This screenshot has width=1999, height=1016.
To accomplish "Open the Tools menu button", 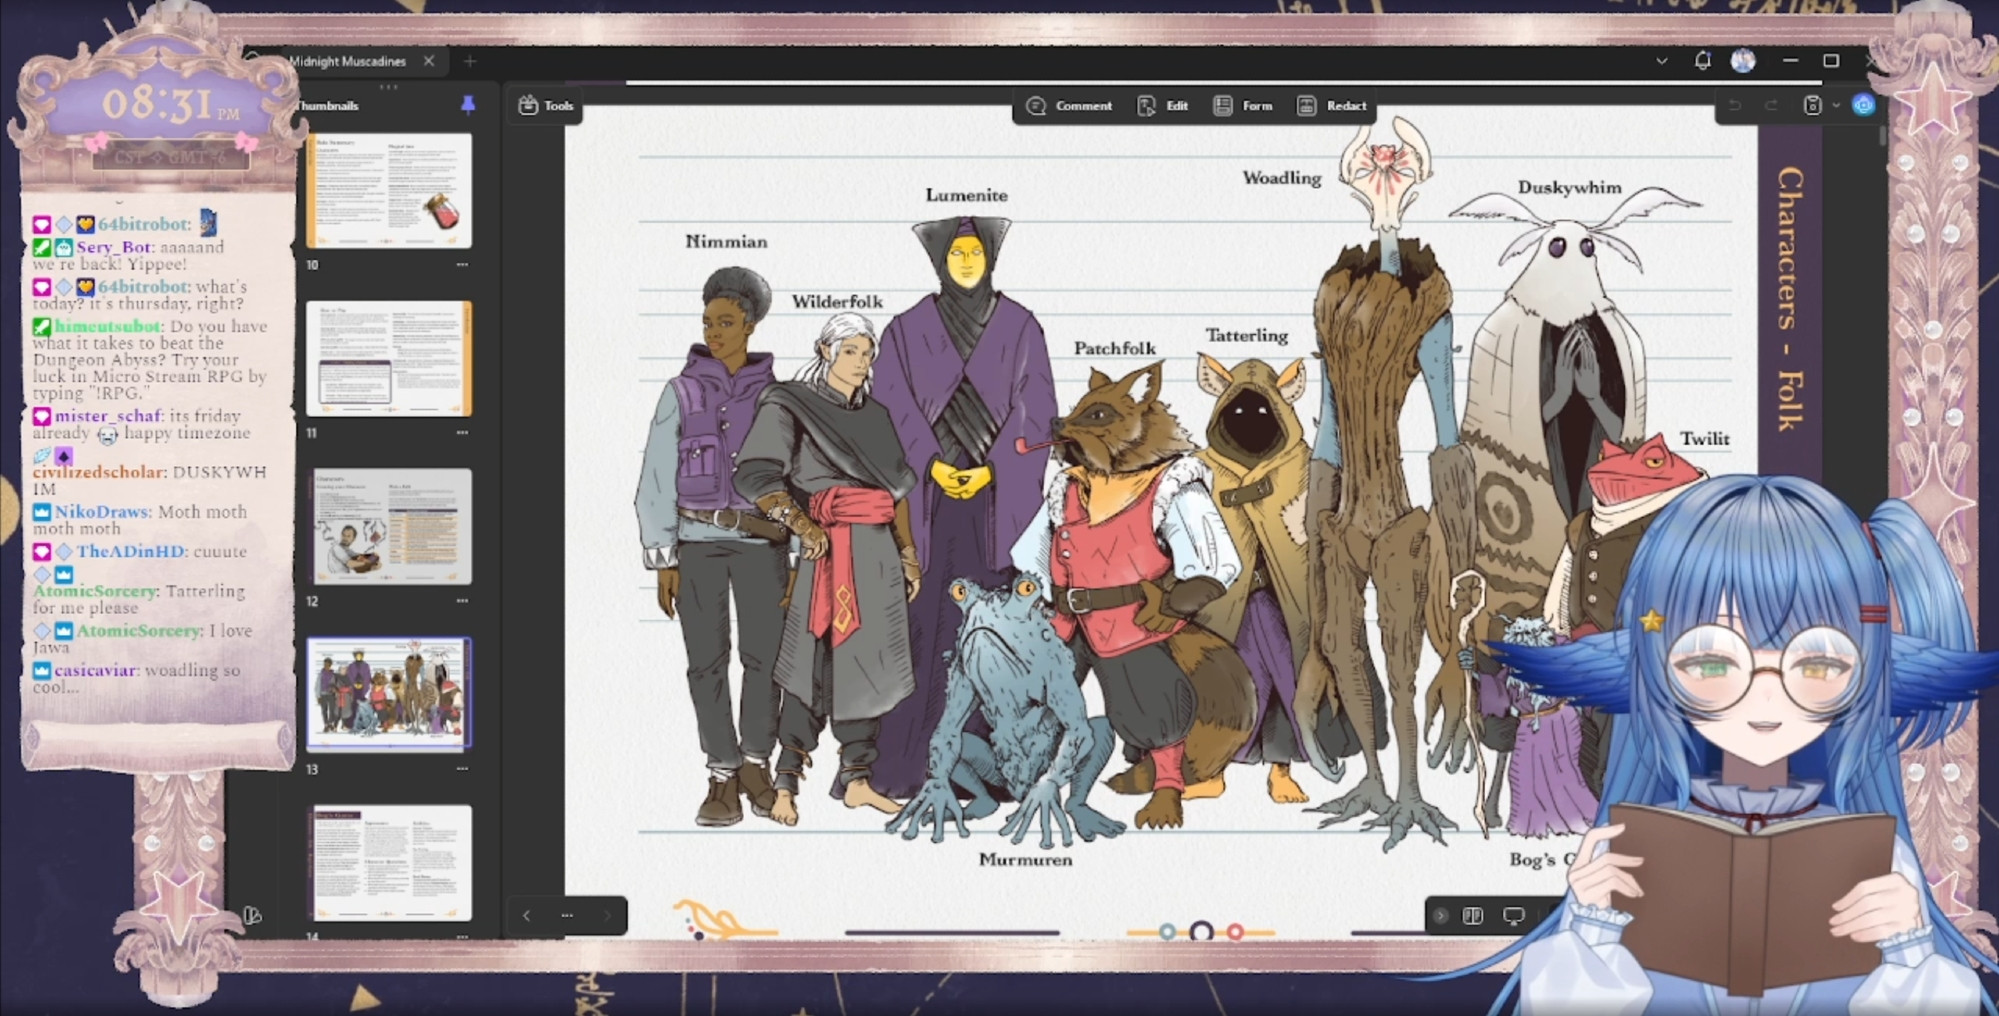I will tap(546, 106).
